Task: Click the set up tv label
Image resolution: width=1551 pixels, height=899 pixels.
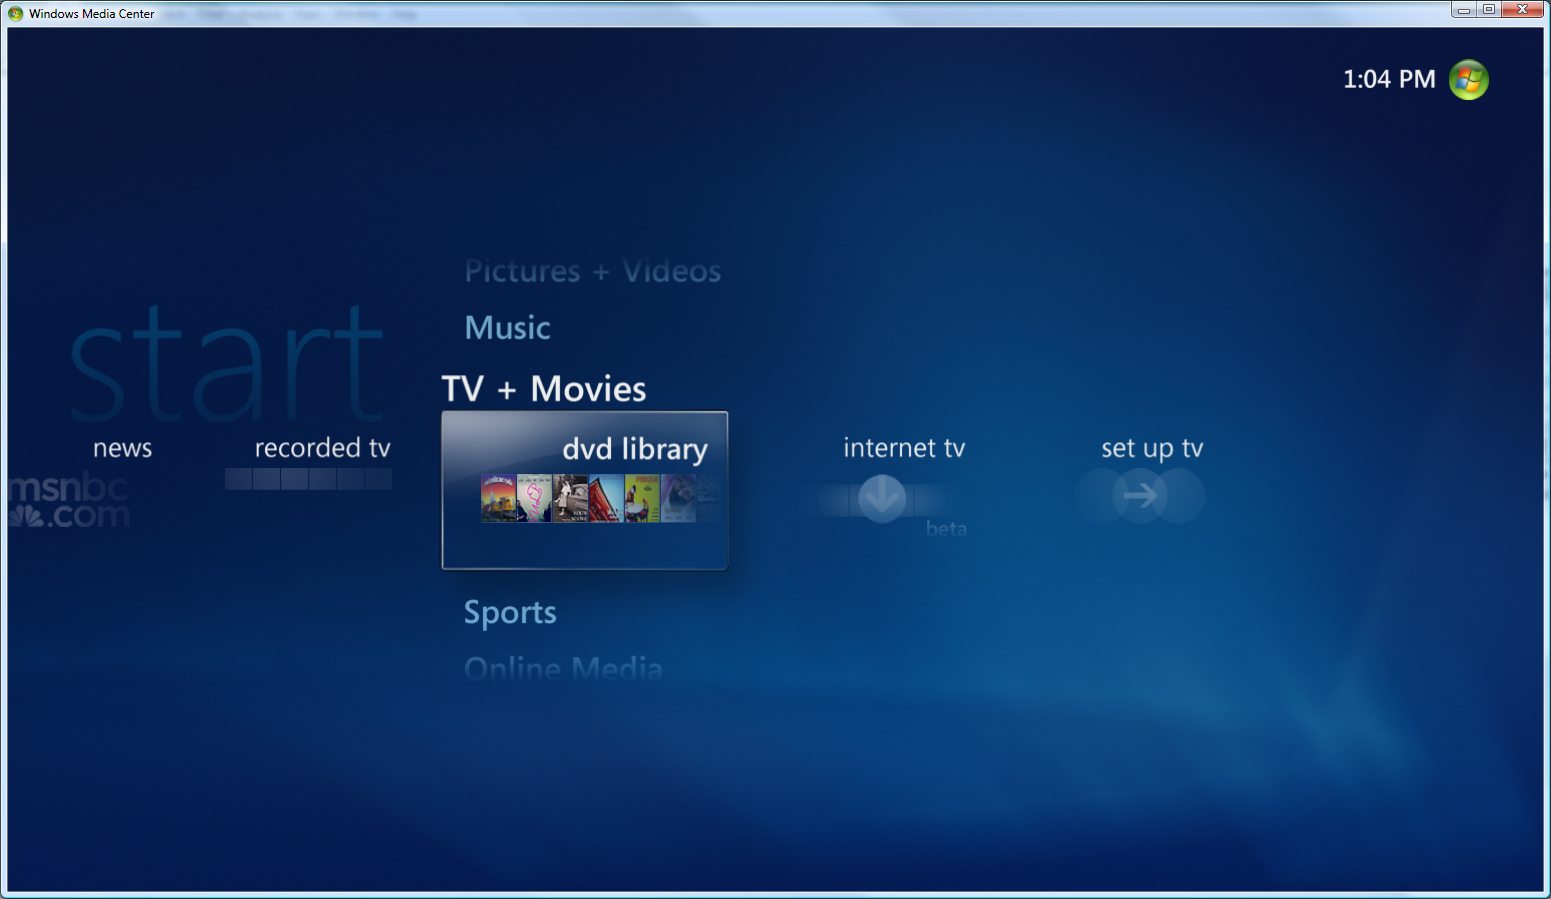Action: click(1152, 448)
